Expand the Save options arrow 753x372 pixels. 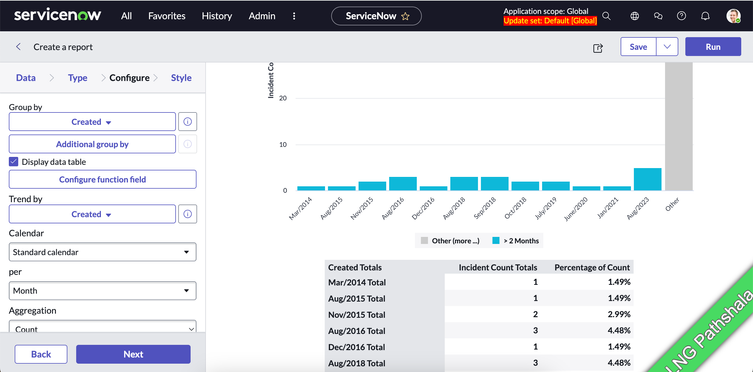pos(667,47)
